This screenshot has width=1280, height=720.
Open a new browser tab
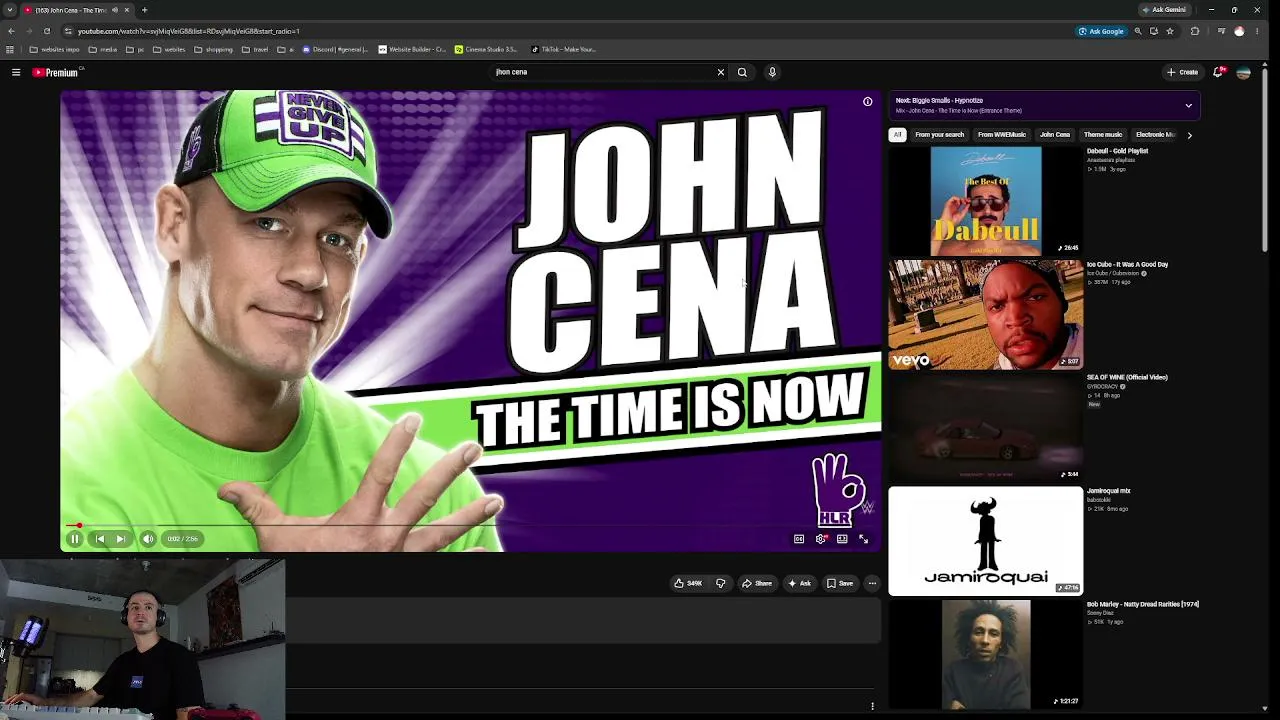point(144,10)
